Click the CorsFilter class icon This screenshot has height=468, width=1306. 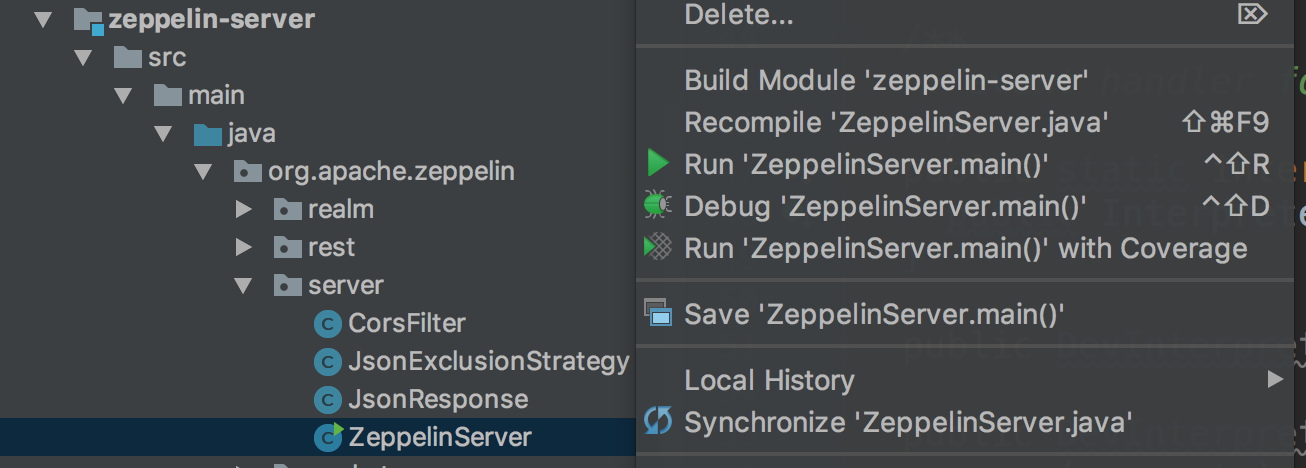coord(327,324)
